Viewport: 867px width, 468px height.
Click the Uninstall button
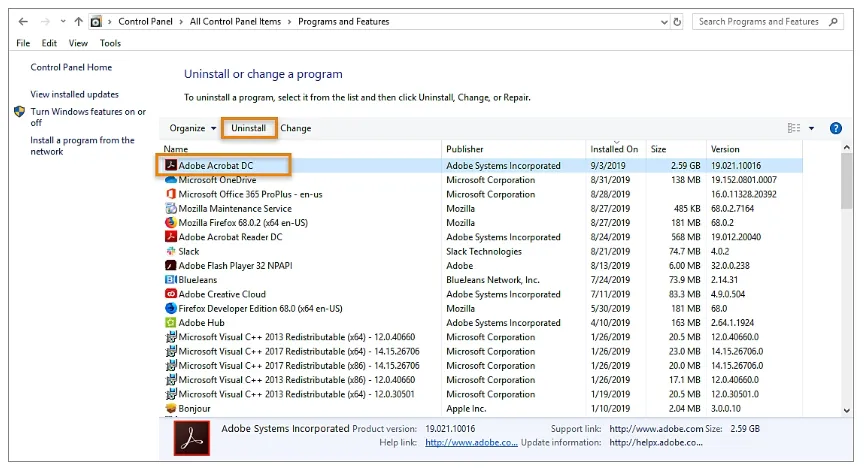click(249, 128)
